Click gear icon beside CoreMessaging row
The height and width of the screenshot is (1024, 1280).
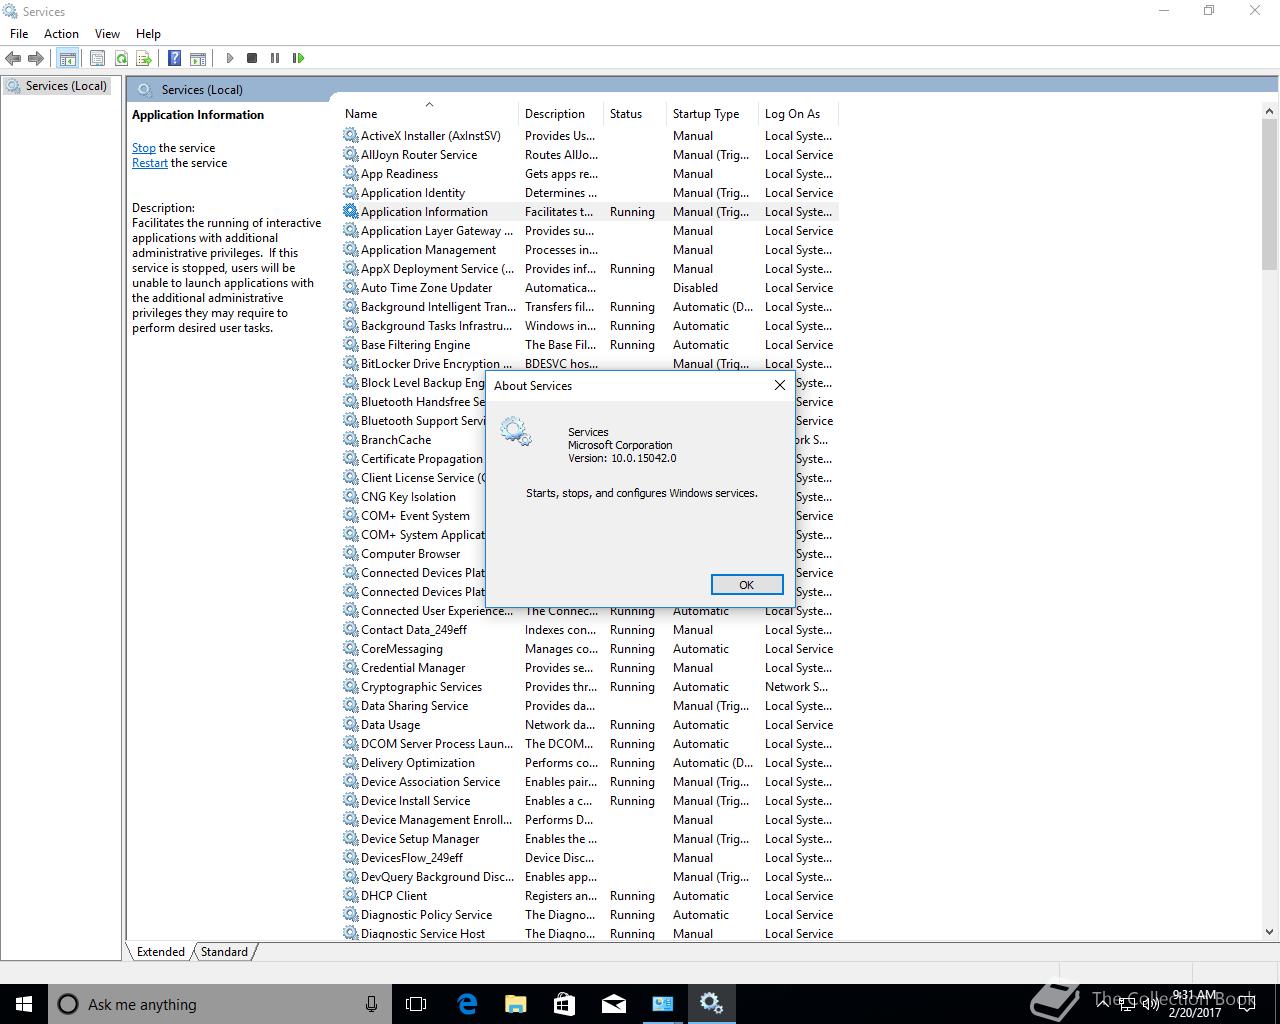[x=350, y=648]
